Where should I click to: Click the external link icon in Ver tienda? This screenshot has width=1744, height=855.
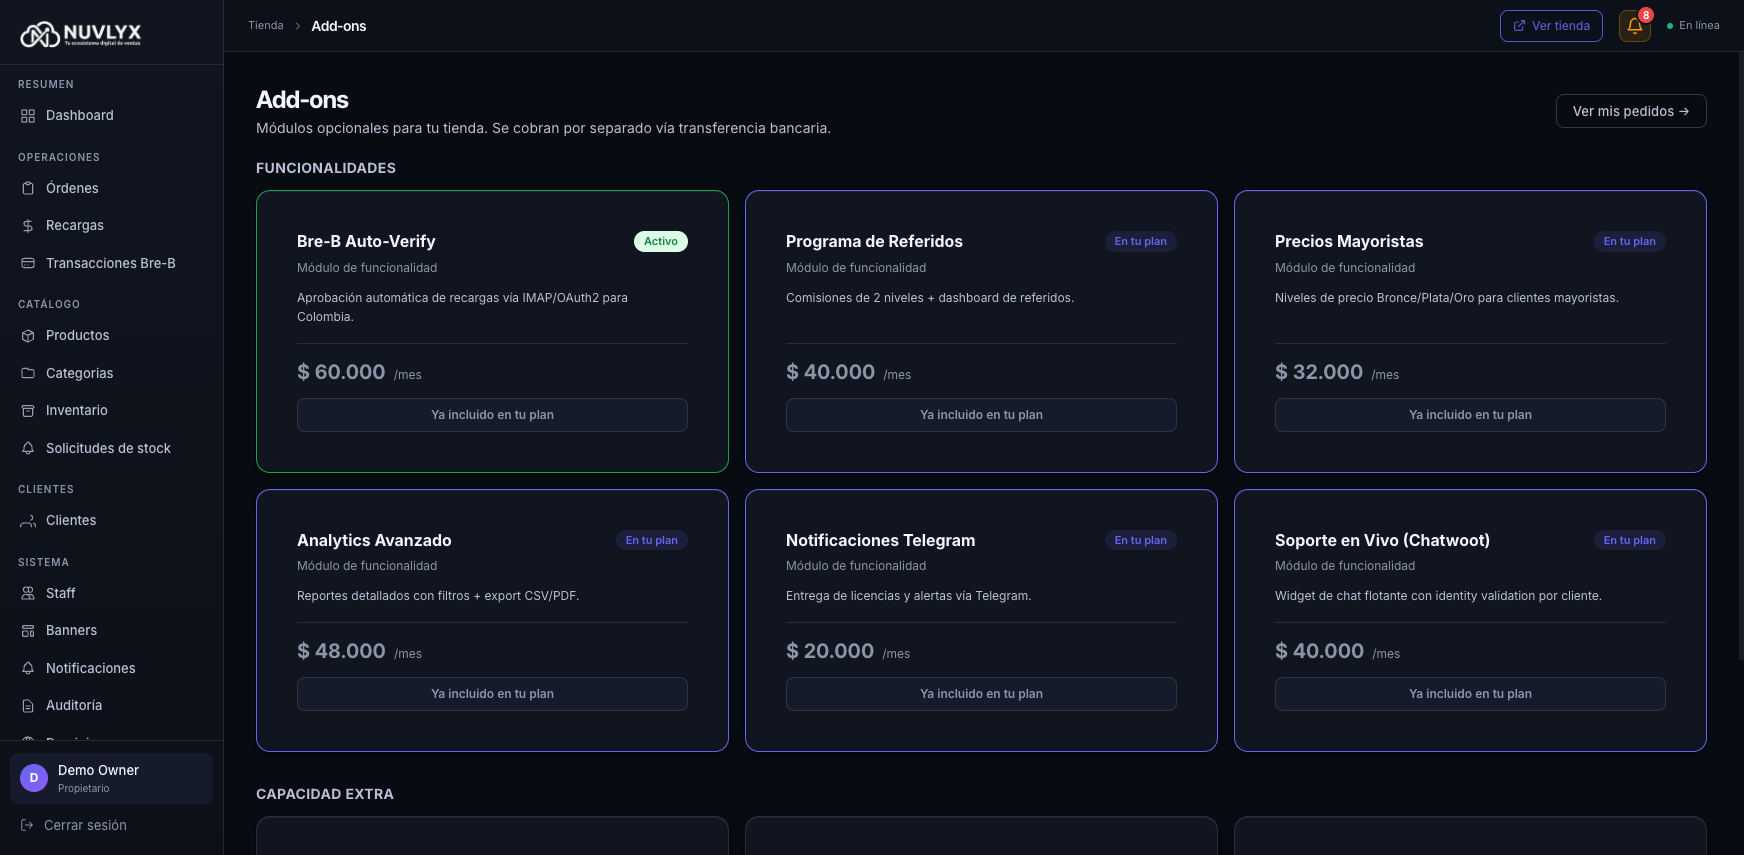click(1519, 26)
